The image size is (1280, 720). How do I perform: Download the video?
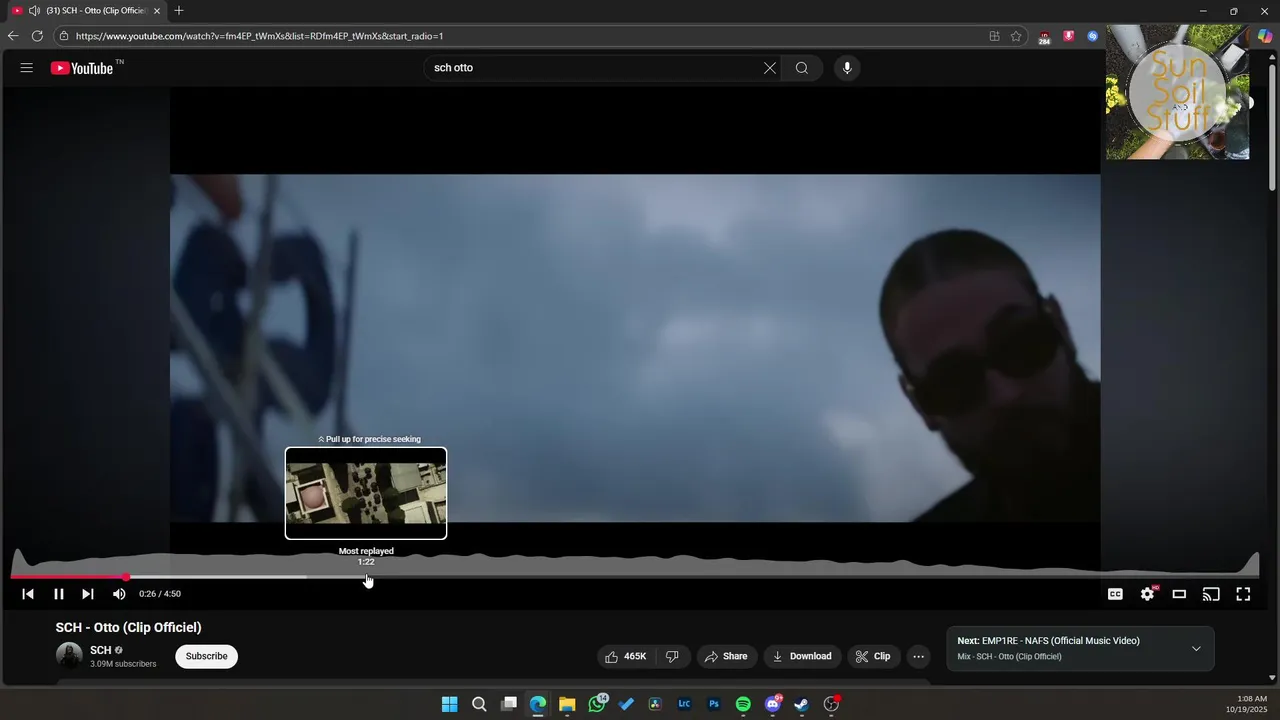pyautogui.click(x=802, y=656)
